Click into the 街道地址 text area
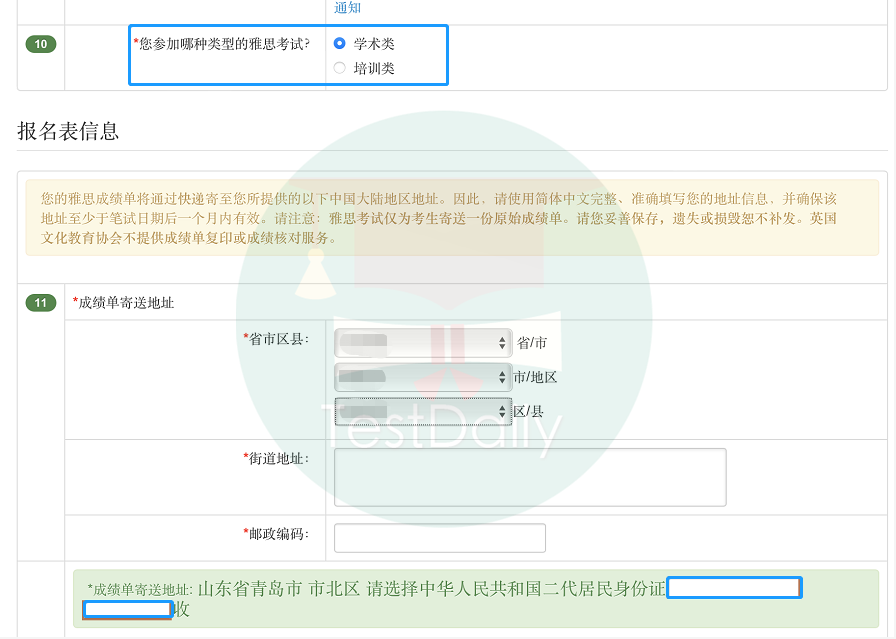896x639 pixels. click(530, 477)
